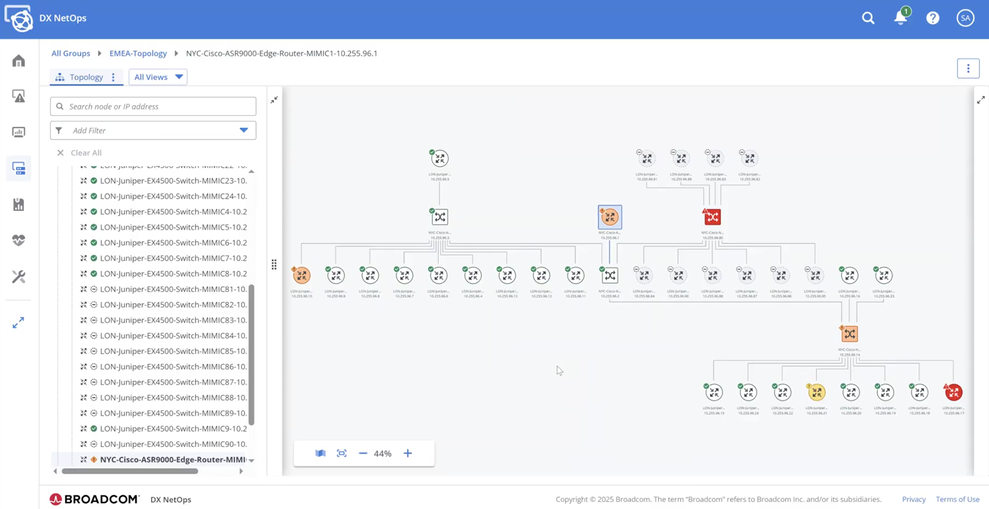Image resolution: width=989 pixels, height=509 pixels.
Task: Open the dashboards monitor sidebar icon
Action: (x=18, y=132)
